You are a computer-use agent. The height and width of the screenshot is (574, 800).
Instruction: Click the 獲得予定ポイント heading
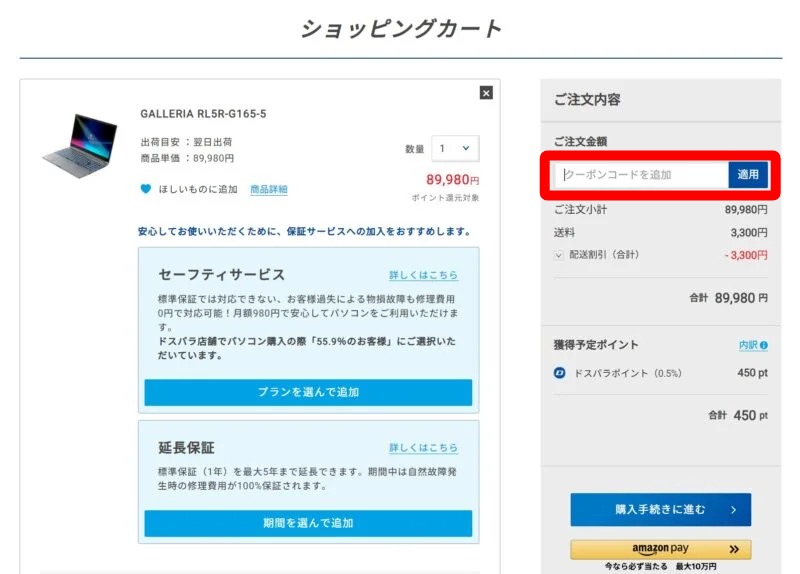pos(596,345)
